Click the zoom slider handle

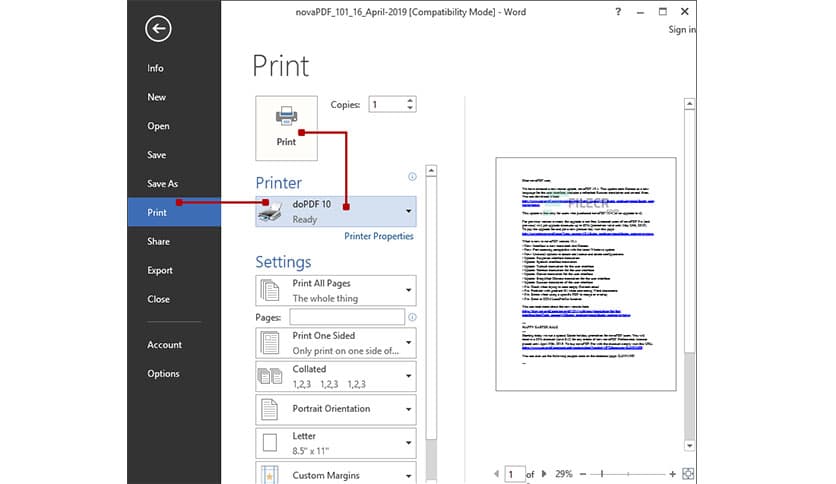click(602, 473)
